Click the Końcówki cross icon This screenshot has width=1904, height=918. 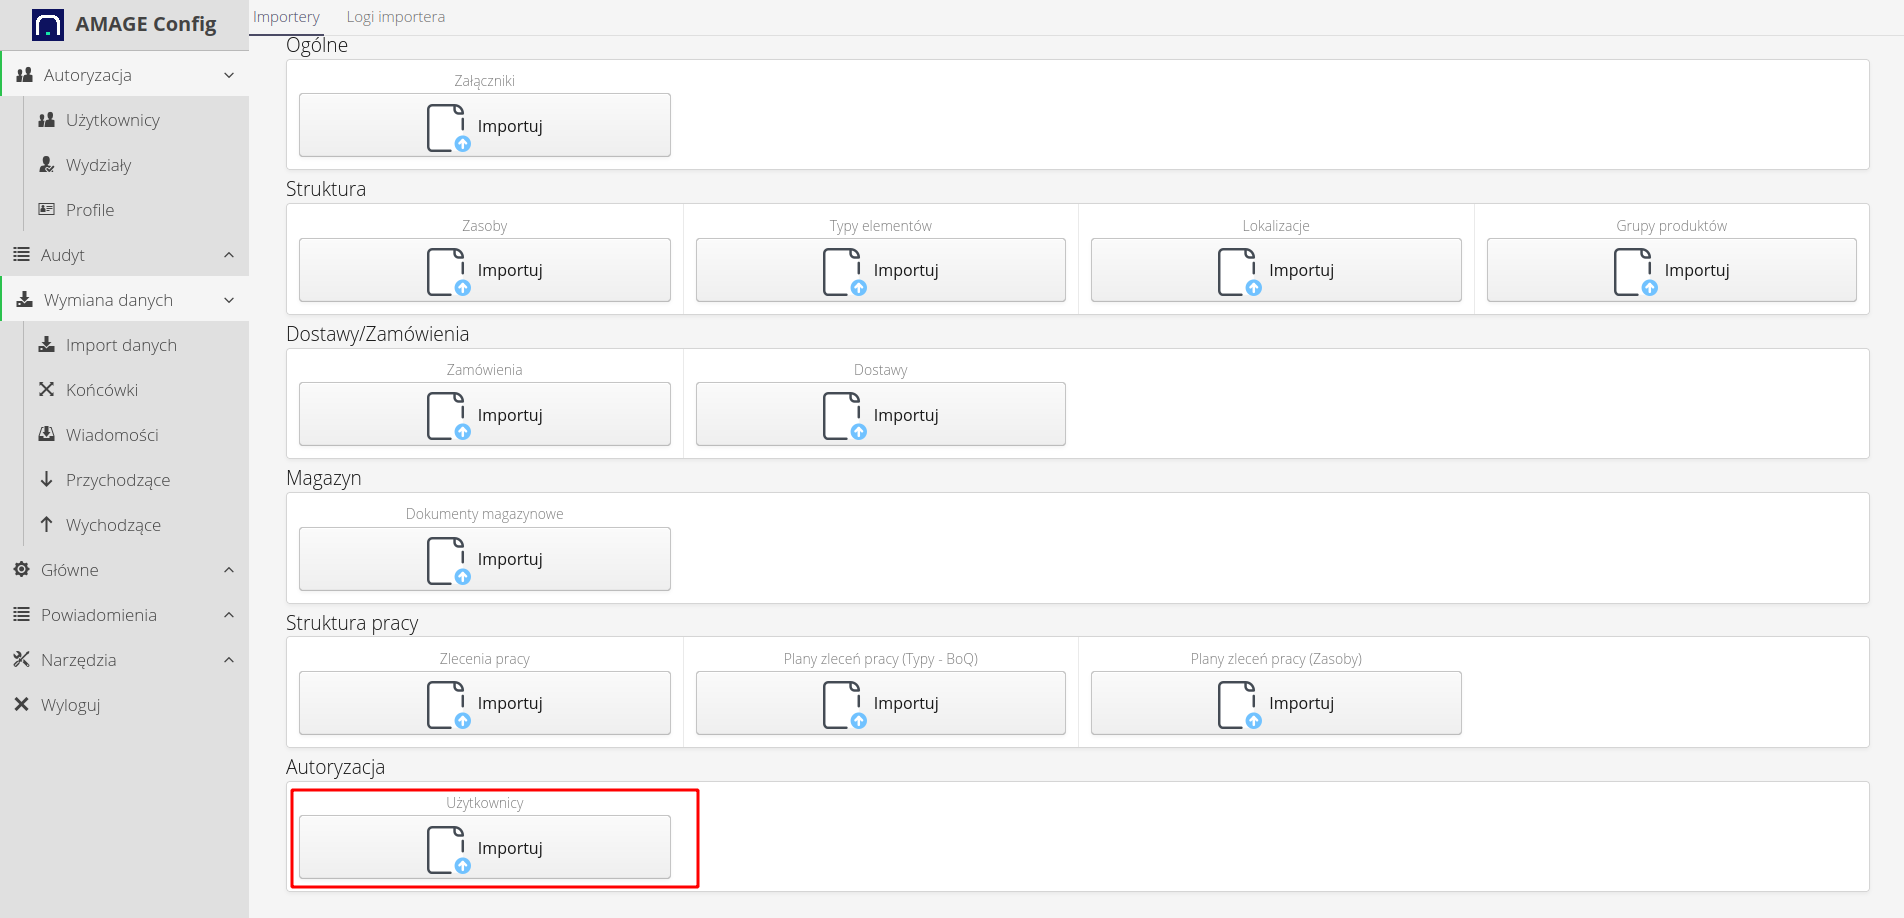coord(46,390)
